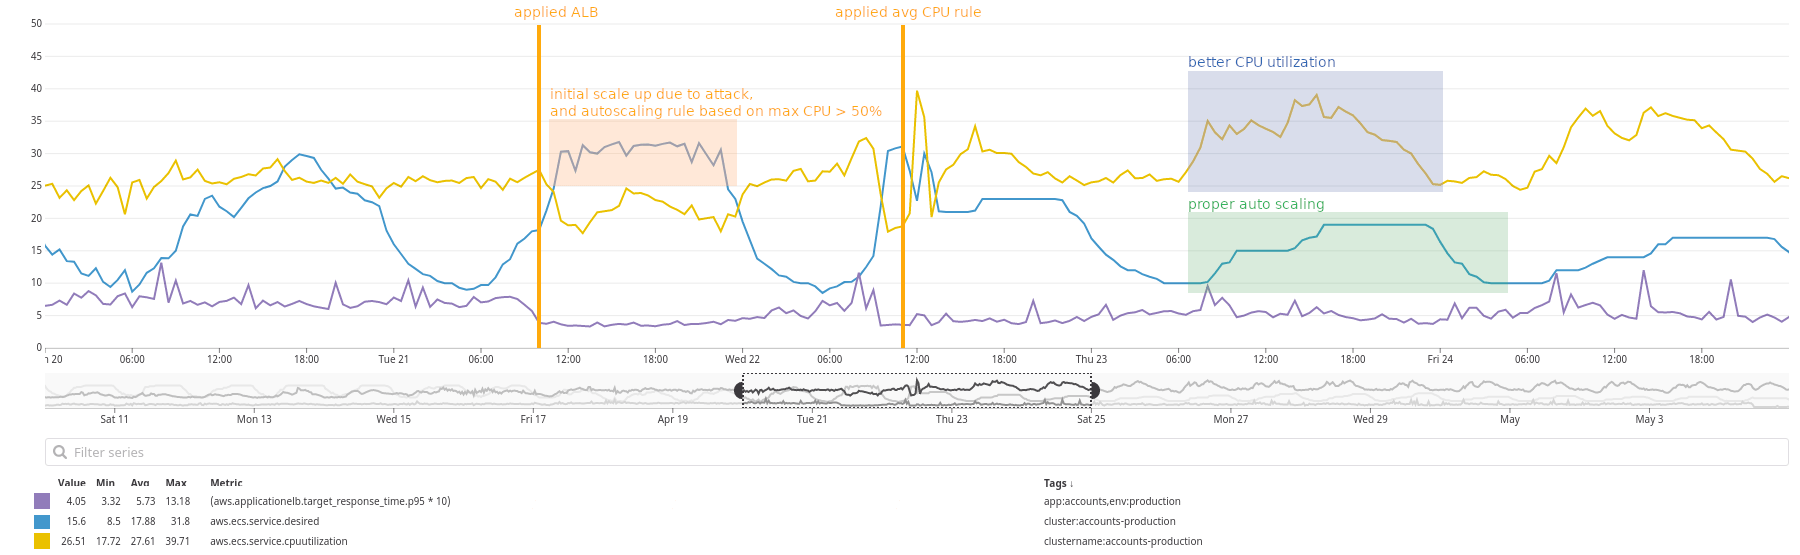Sort the legend by Metric column header
Image resolution: width=1800 pixels, height=555 pixels.
coord(226,483)
